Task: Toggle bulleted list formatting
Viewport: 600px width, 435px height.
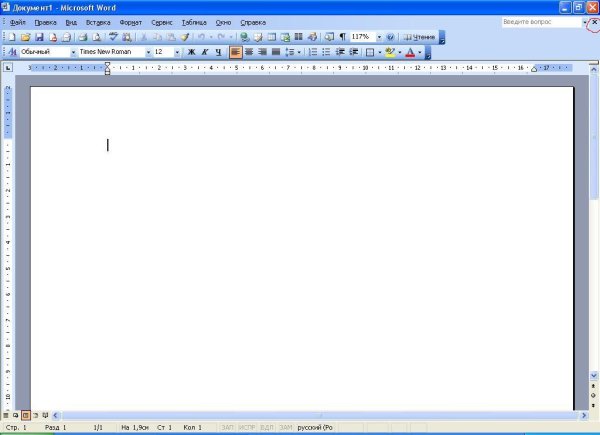Action: [x=326, y=52]
